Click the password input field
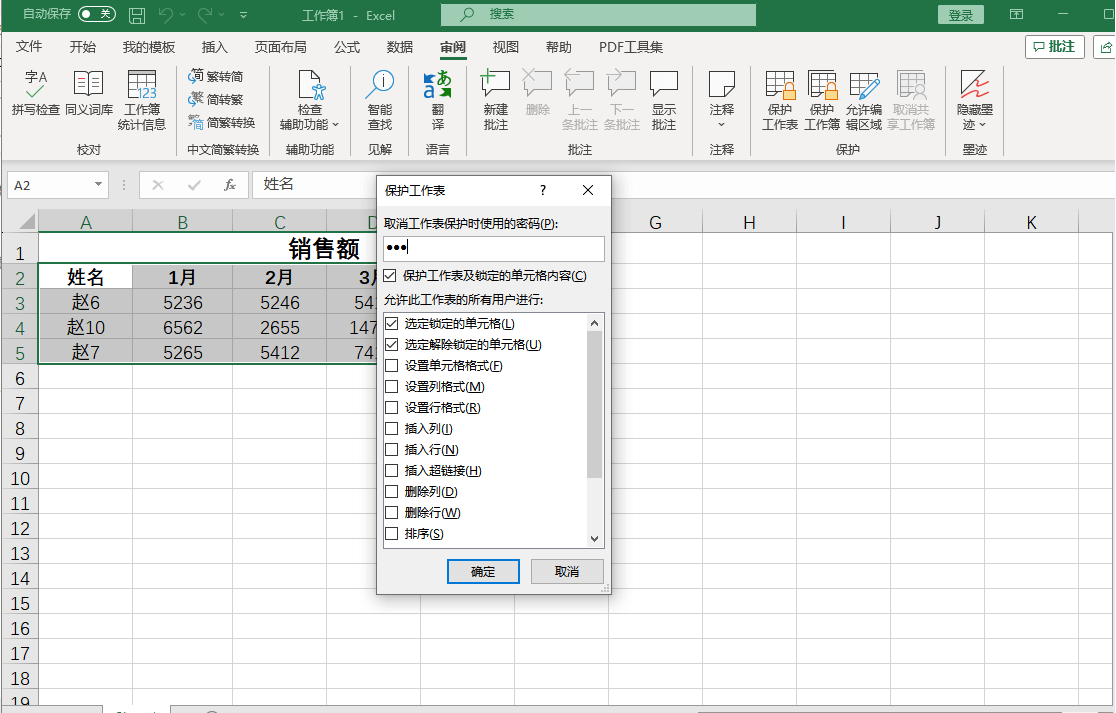The height and width of the screenshot is (713, 1116). (494, 249)
